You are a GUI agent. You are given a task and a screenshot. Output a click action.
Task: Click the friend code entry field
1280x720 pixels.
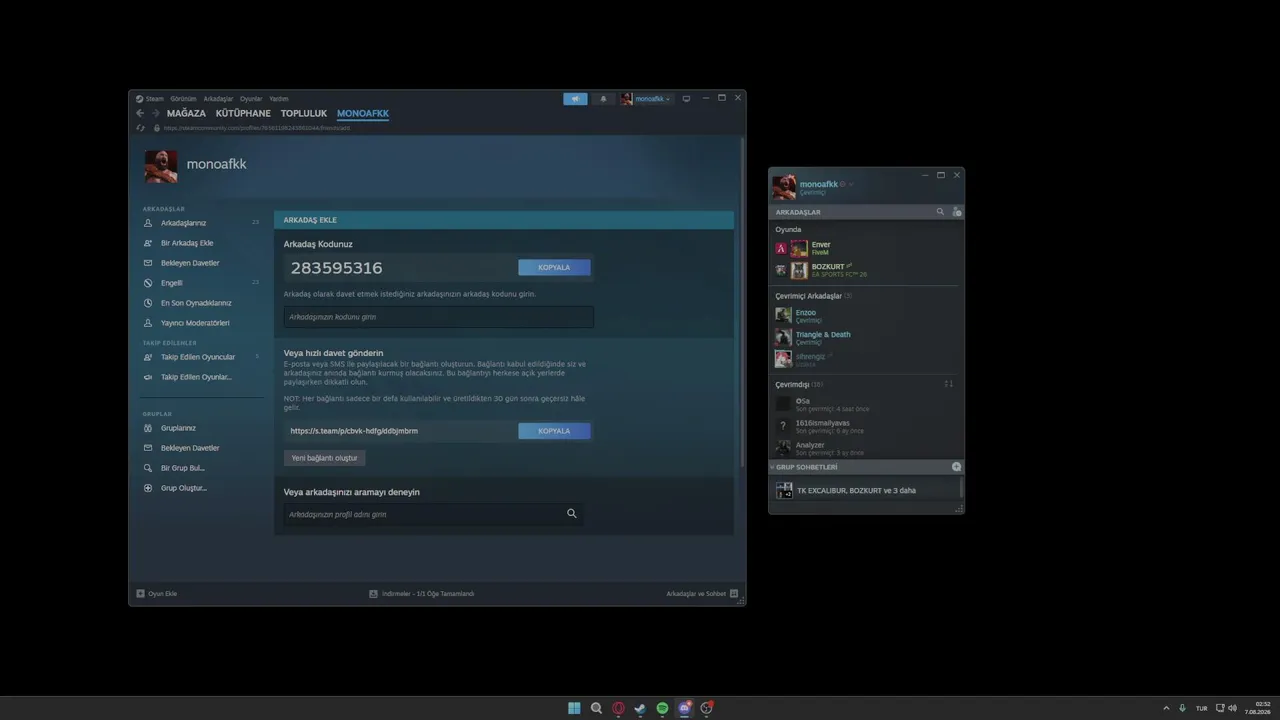(438, 317)
